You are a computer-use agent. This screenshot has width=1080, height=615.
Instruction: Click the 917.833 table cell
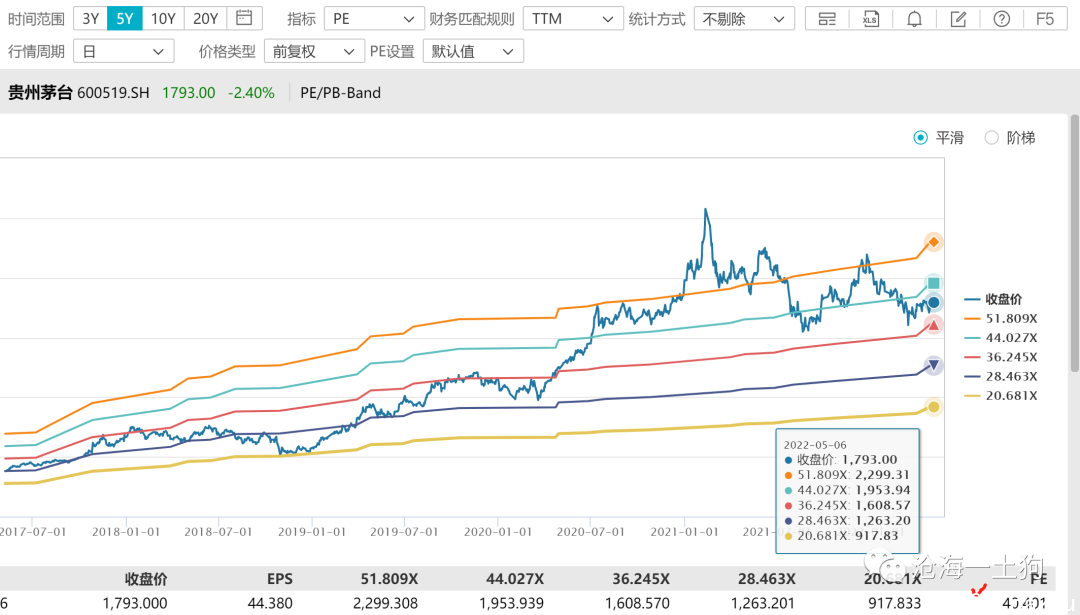click(x=895, y=603)
